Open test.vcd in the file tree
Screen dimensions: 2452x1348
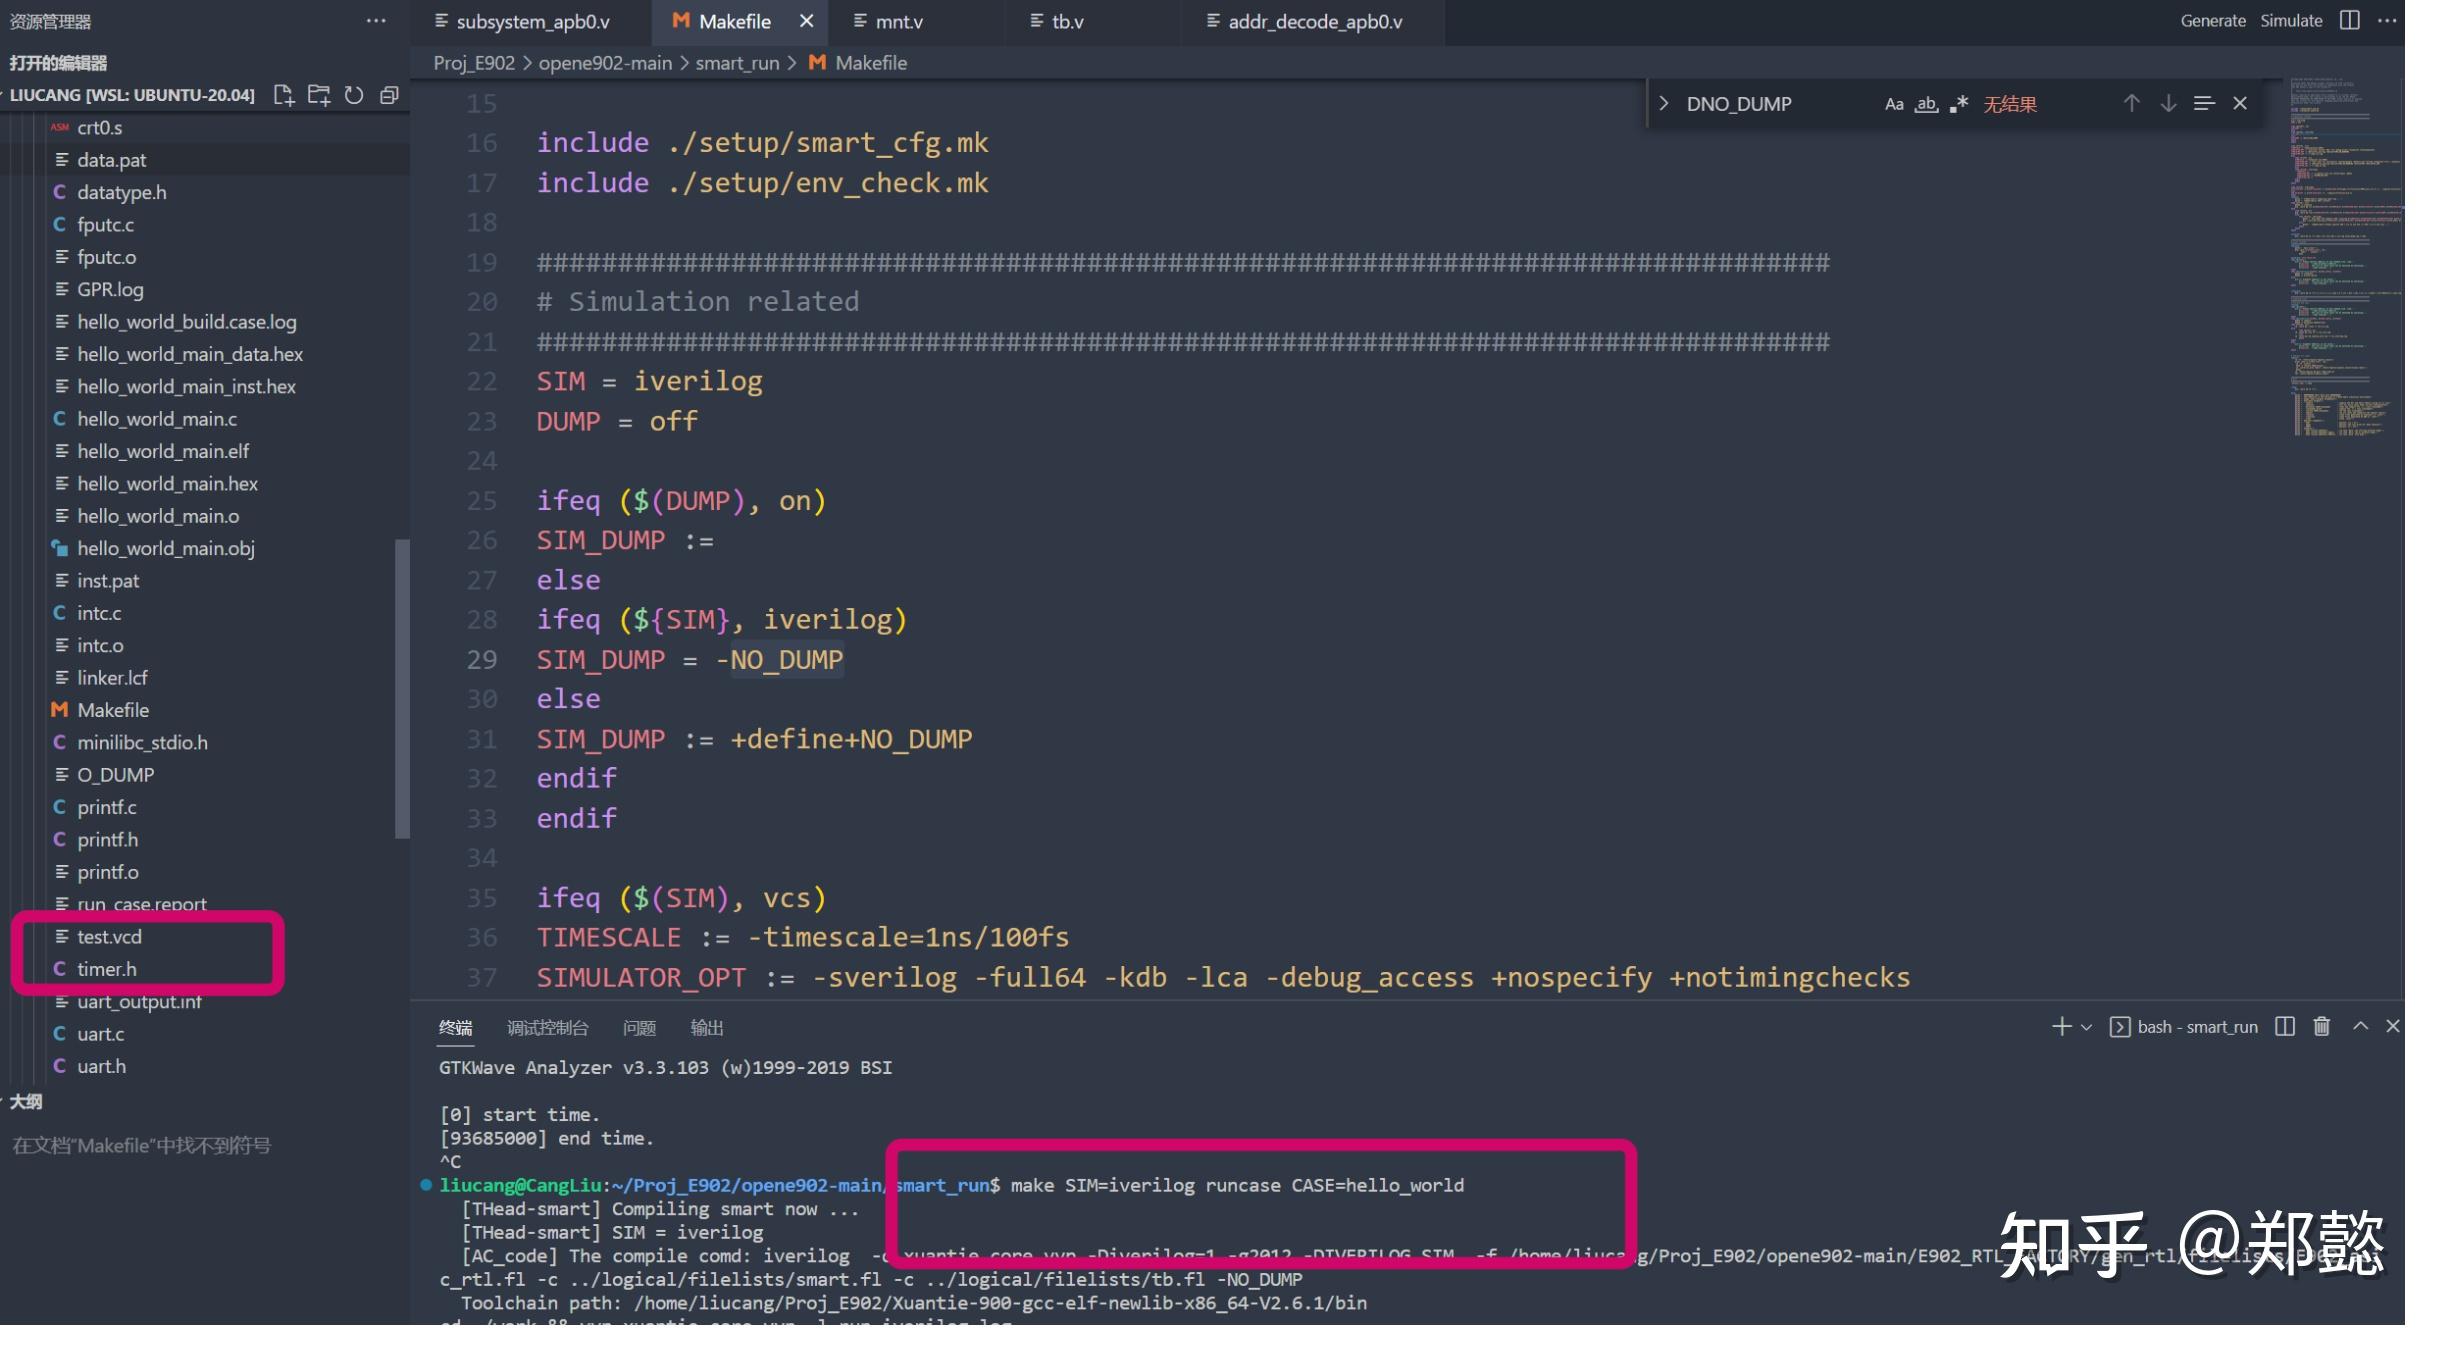[x=110, y=937]
